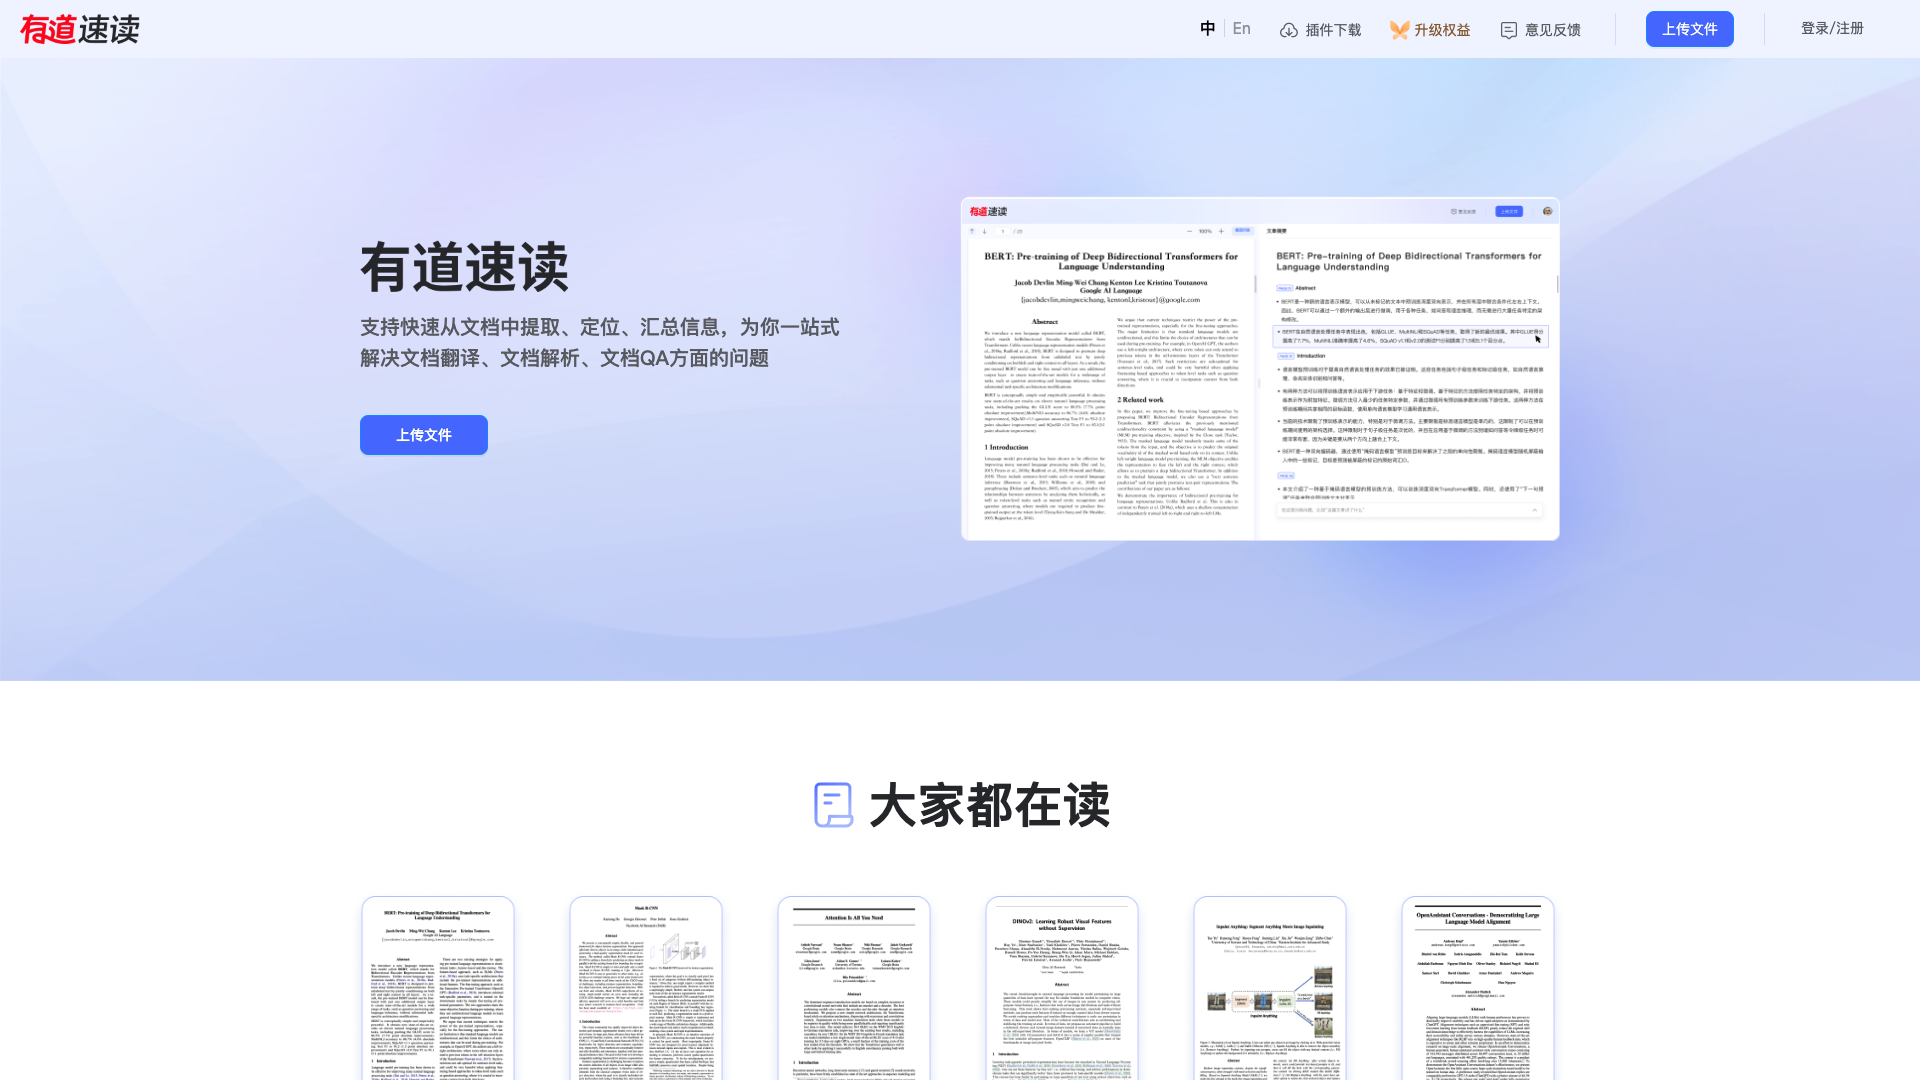Image resolution: width=1920 pixels, height=1080 pixels.
Task: Click the 有道速读 hero heading
Action: [x=464, y=267]
